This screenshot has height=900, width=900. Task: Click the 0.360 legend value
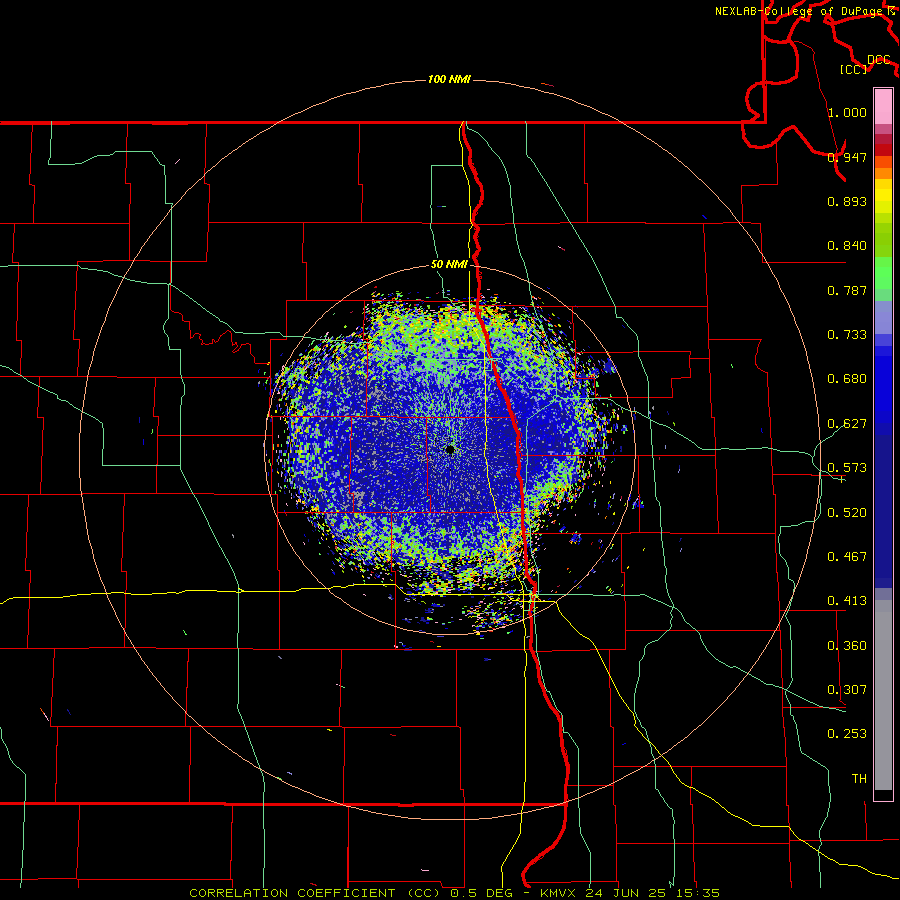click(847, 646)
